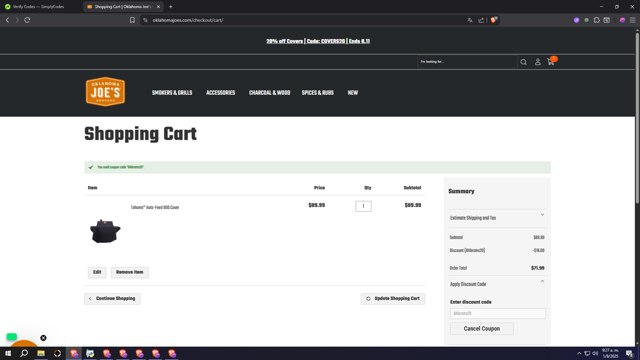
Task: Open the browser hamburger menu
Action: pyautogui.click(x=633, y=20)
